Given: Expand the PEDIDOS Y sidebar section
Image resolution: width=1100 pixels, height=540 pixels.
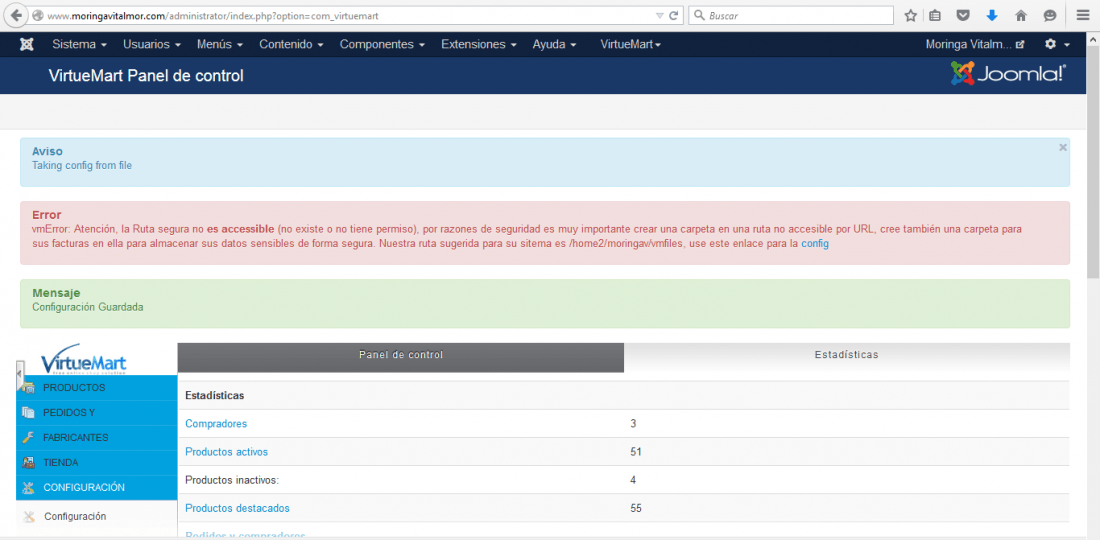Looking at the screenshot, I should point(97,412).
